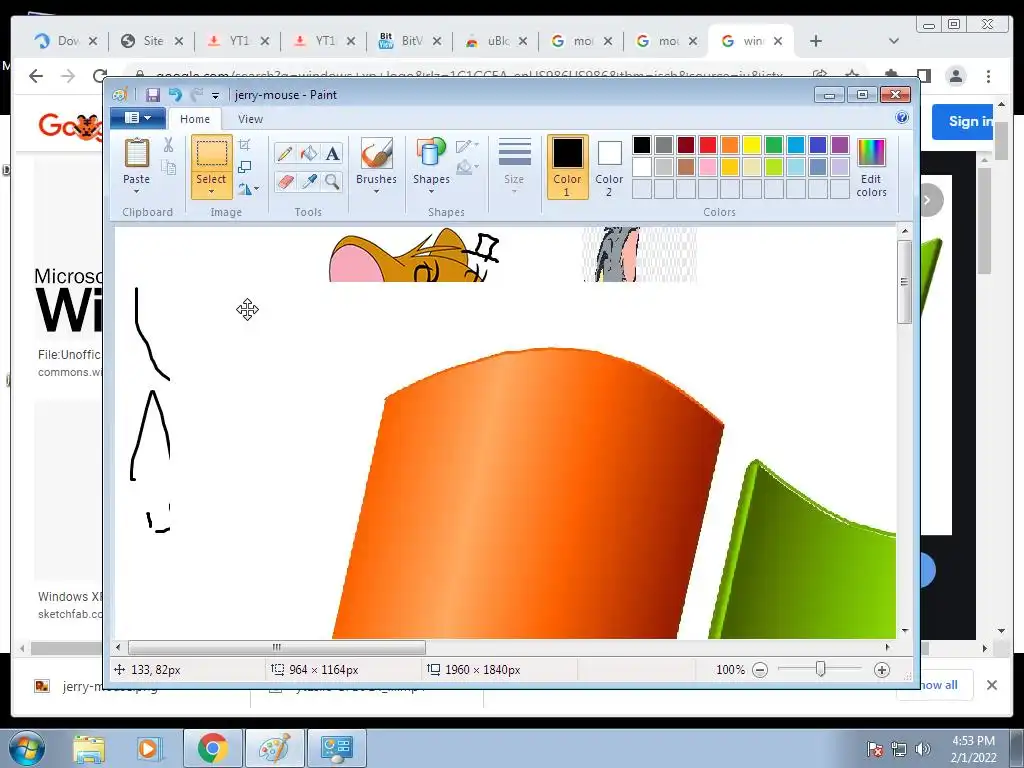This screenshot has height=768, width=1024.
Task: Expand the Shapes dropdown arrow
Action: [x=431, y=192]
